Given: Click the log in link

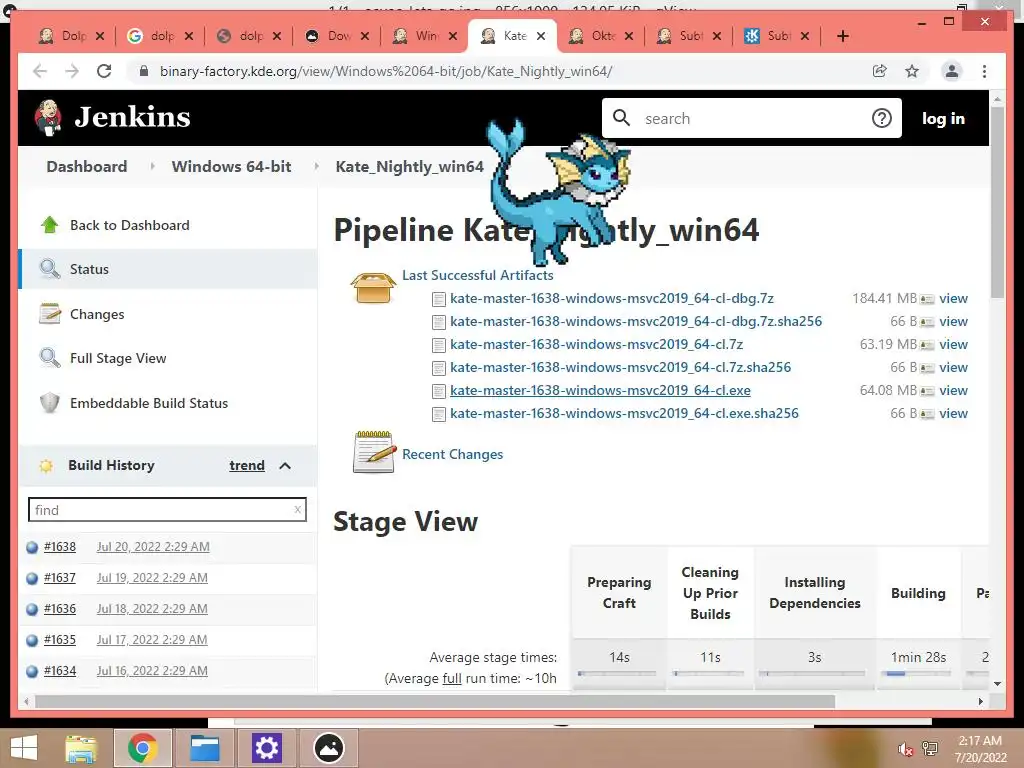Looking at the screenshot, I should tap(943, 118).
